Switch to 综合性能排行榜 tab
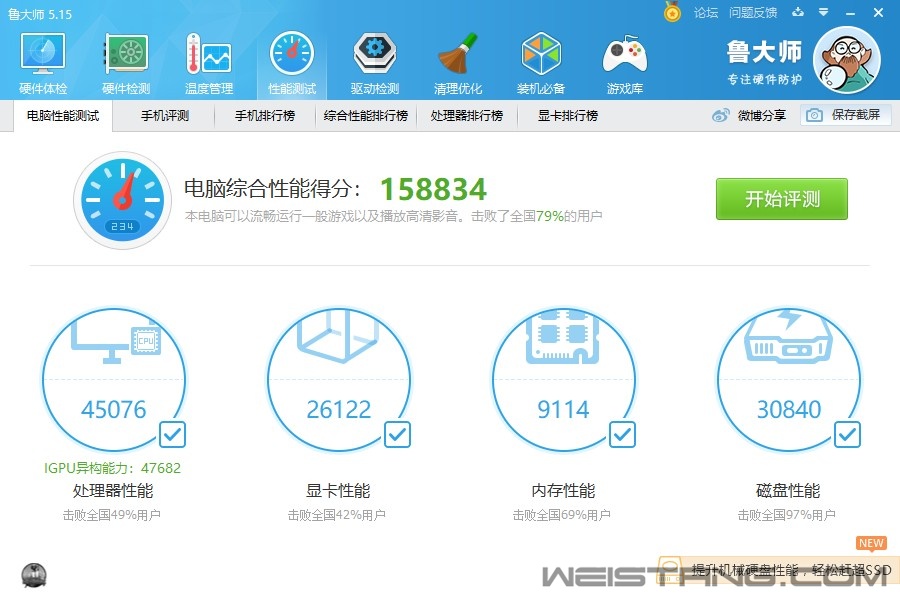 [x=366, y=116]
